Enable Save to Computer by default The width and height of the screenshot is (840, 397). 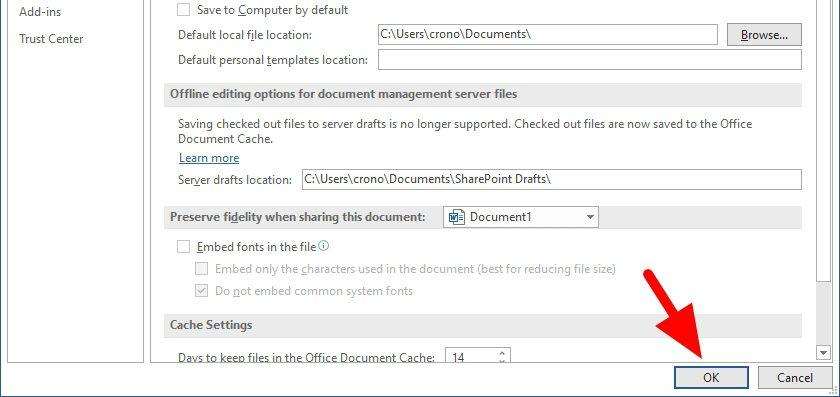(x=183, y=10)
